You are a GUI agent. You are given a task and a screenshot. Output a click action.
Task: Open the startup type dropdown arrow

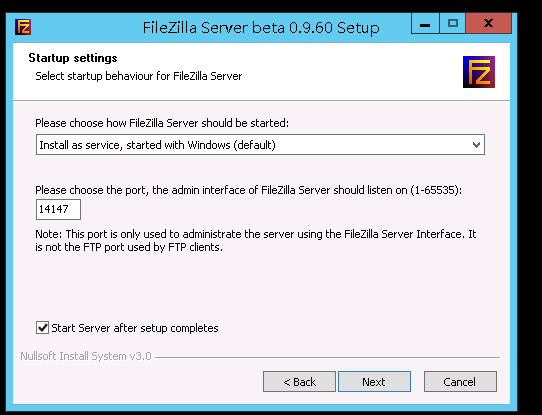[476, 145]
